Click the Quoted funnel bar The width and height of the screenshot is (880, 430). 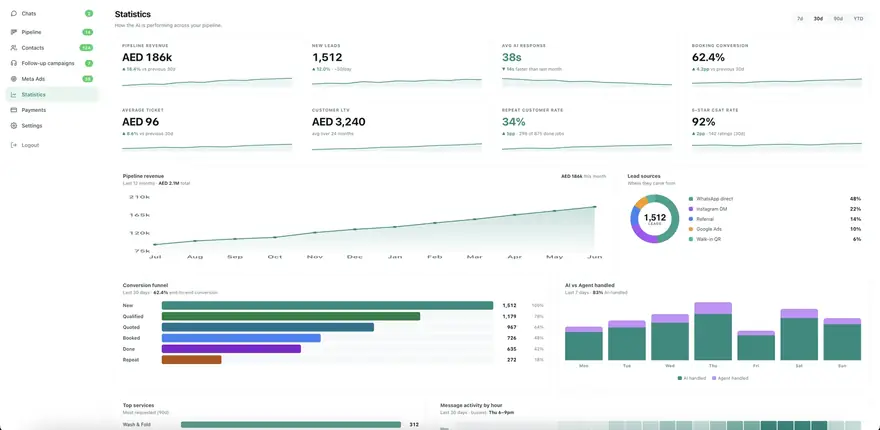click(x=268, y=327)
